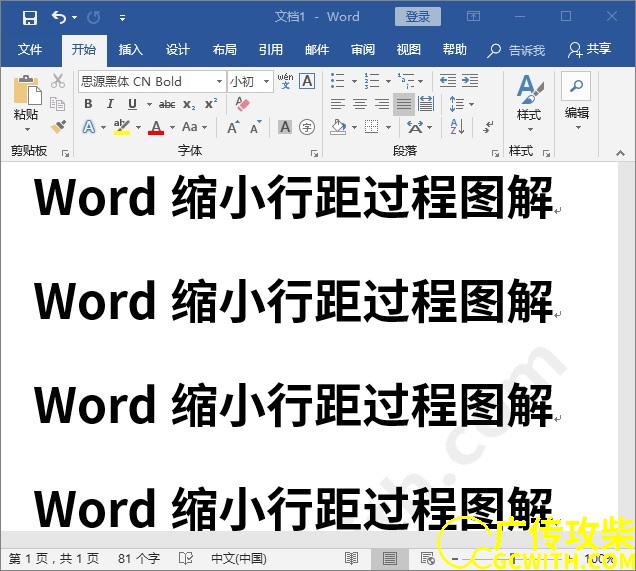Viewport: 636px width, 571px height.
Task: Apply yellow text highlight color
Action: click(x=122, y=127)
